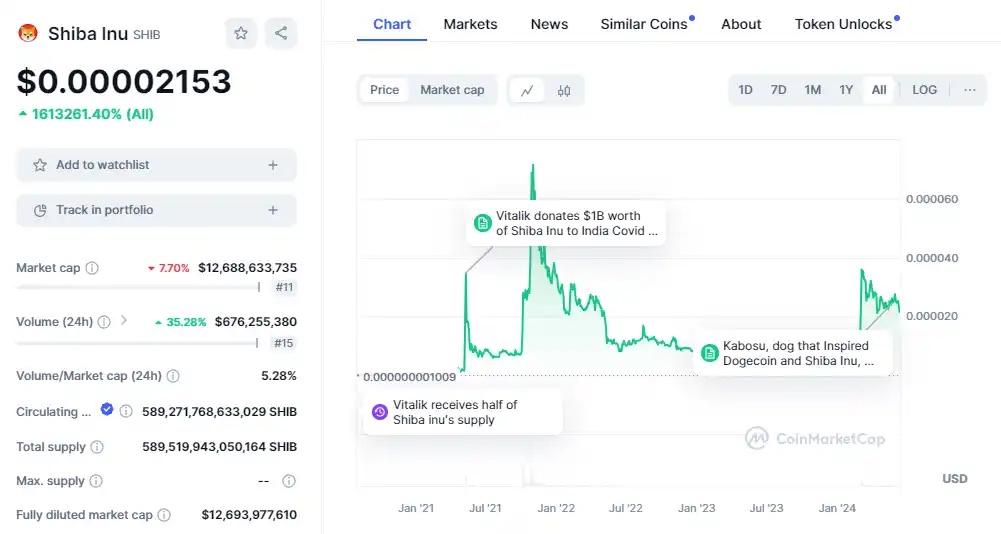Toggle the chart to Price view
Screen dimensions: 1001x534
(384, 90)
